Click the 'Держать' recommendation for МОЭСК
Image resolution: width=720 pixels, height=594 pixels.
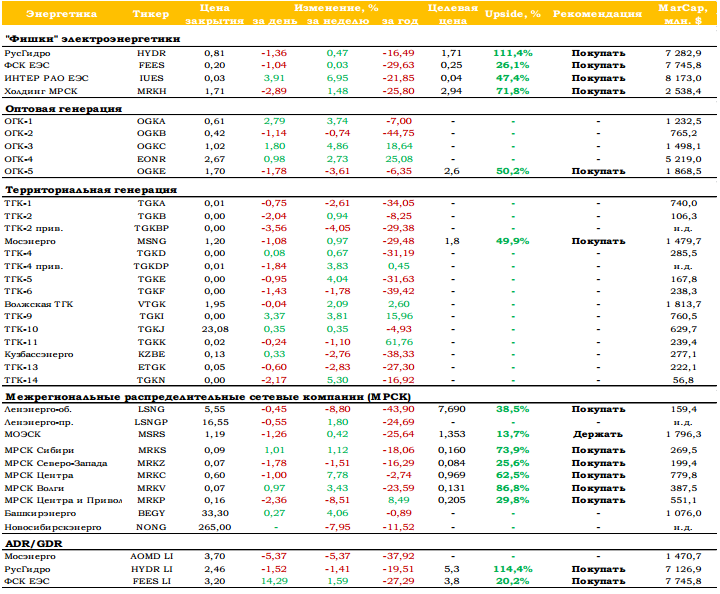(x=598, y=434)
